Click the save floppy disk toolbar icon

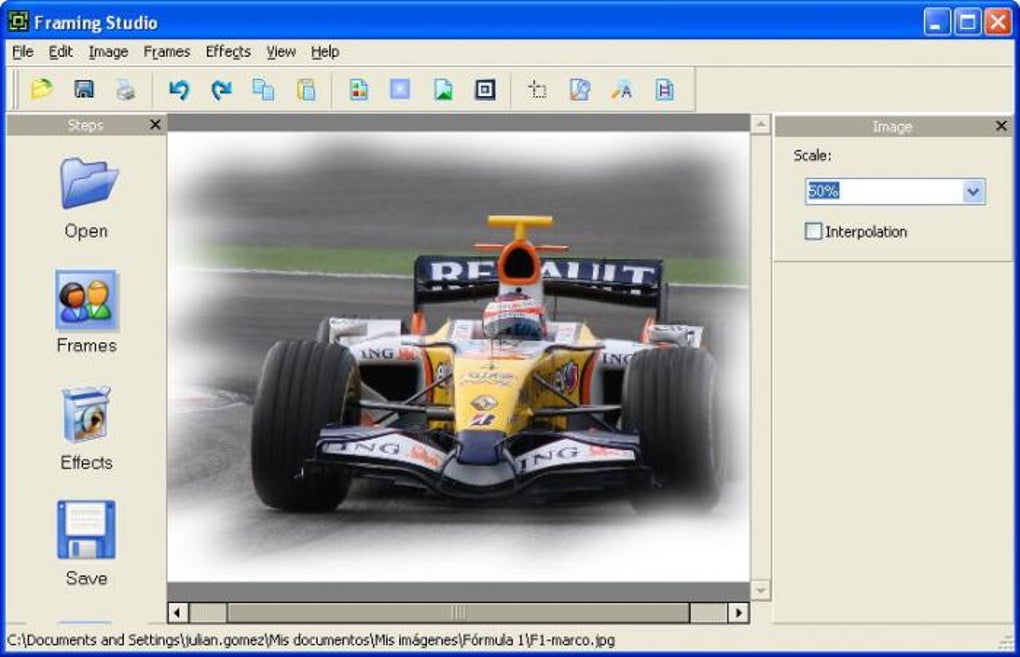pos(84,89)
